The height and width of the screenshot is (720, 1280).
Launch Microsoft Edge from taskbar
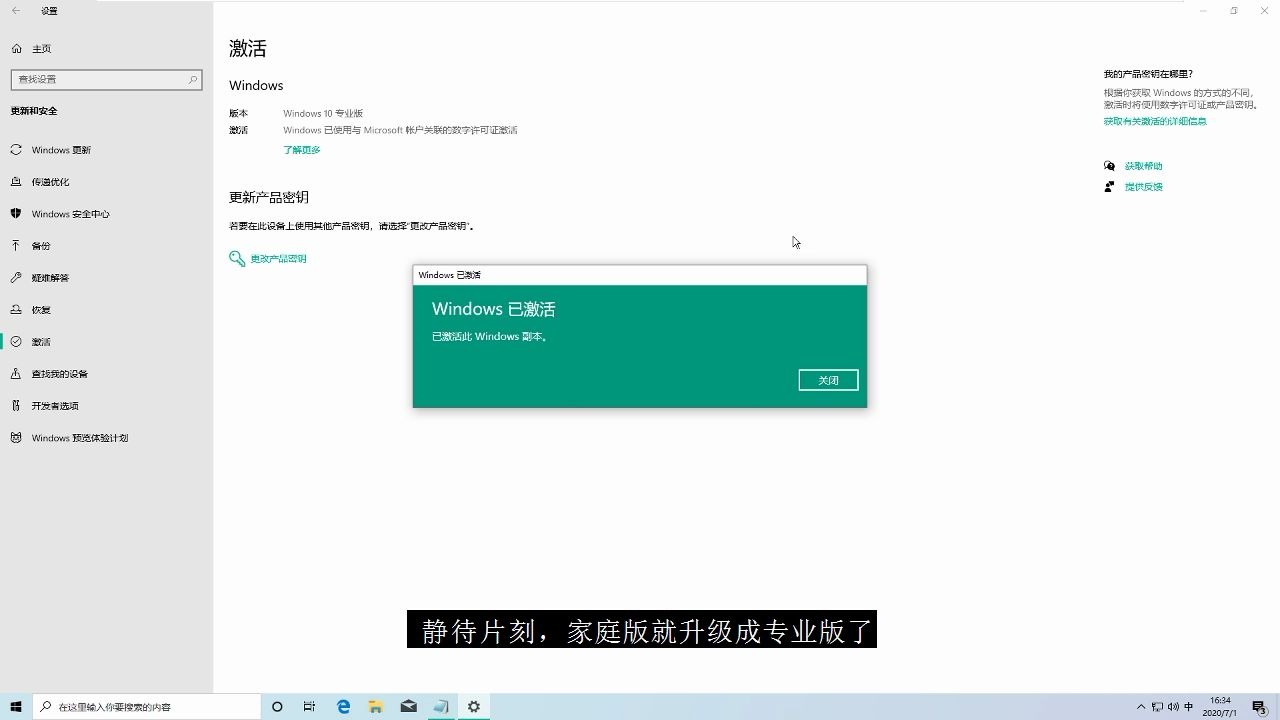343,707
